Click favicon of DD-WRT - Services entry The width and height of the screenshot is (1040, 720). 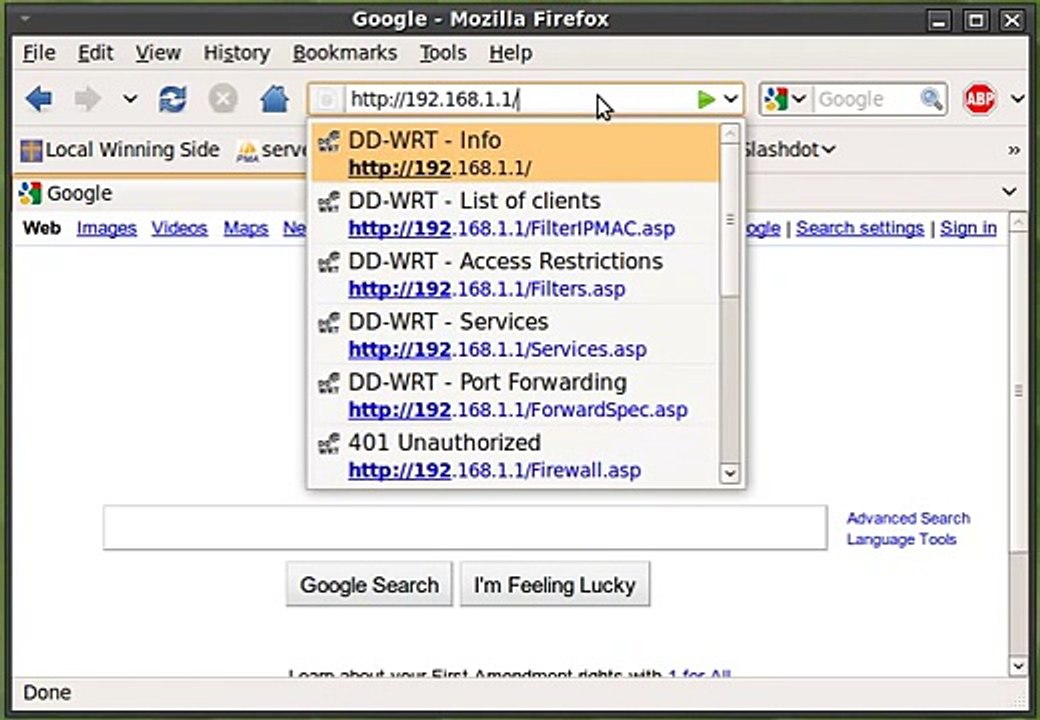(x=329, y=323)
